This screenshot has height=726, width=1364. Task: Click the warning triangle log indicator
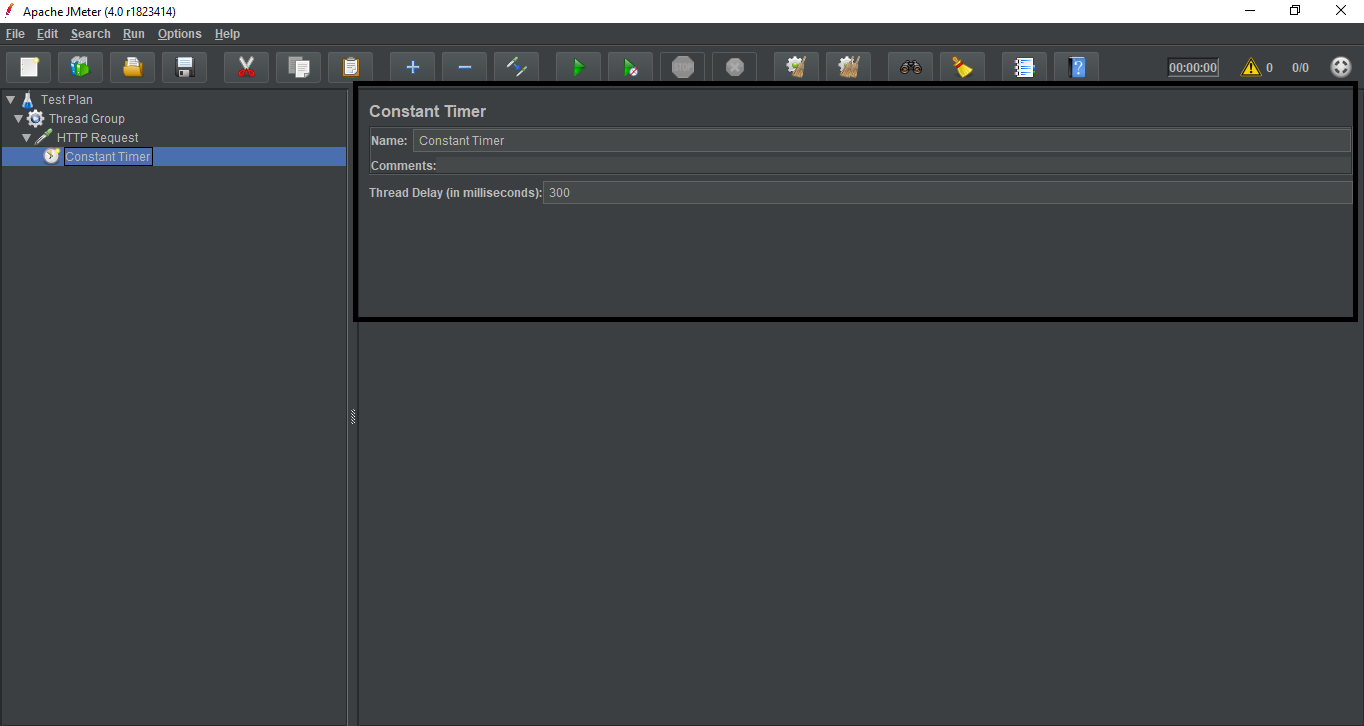[x=1250, y=68]
